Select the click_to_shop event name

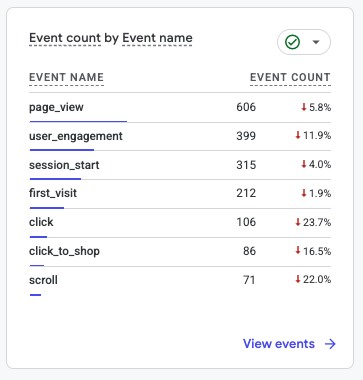(64, 251)
